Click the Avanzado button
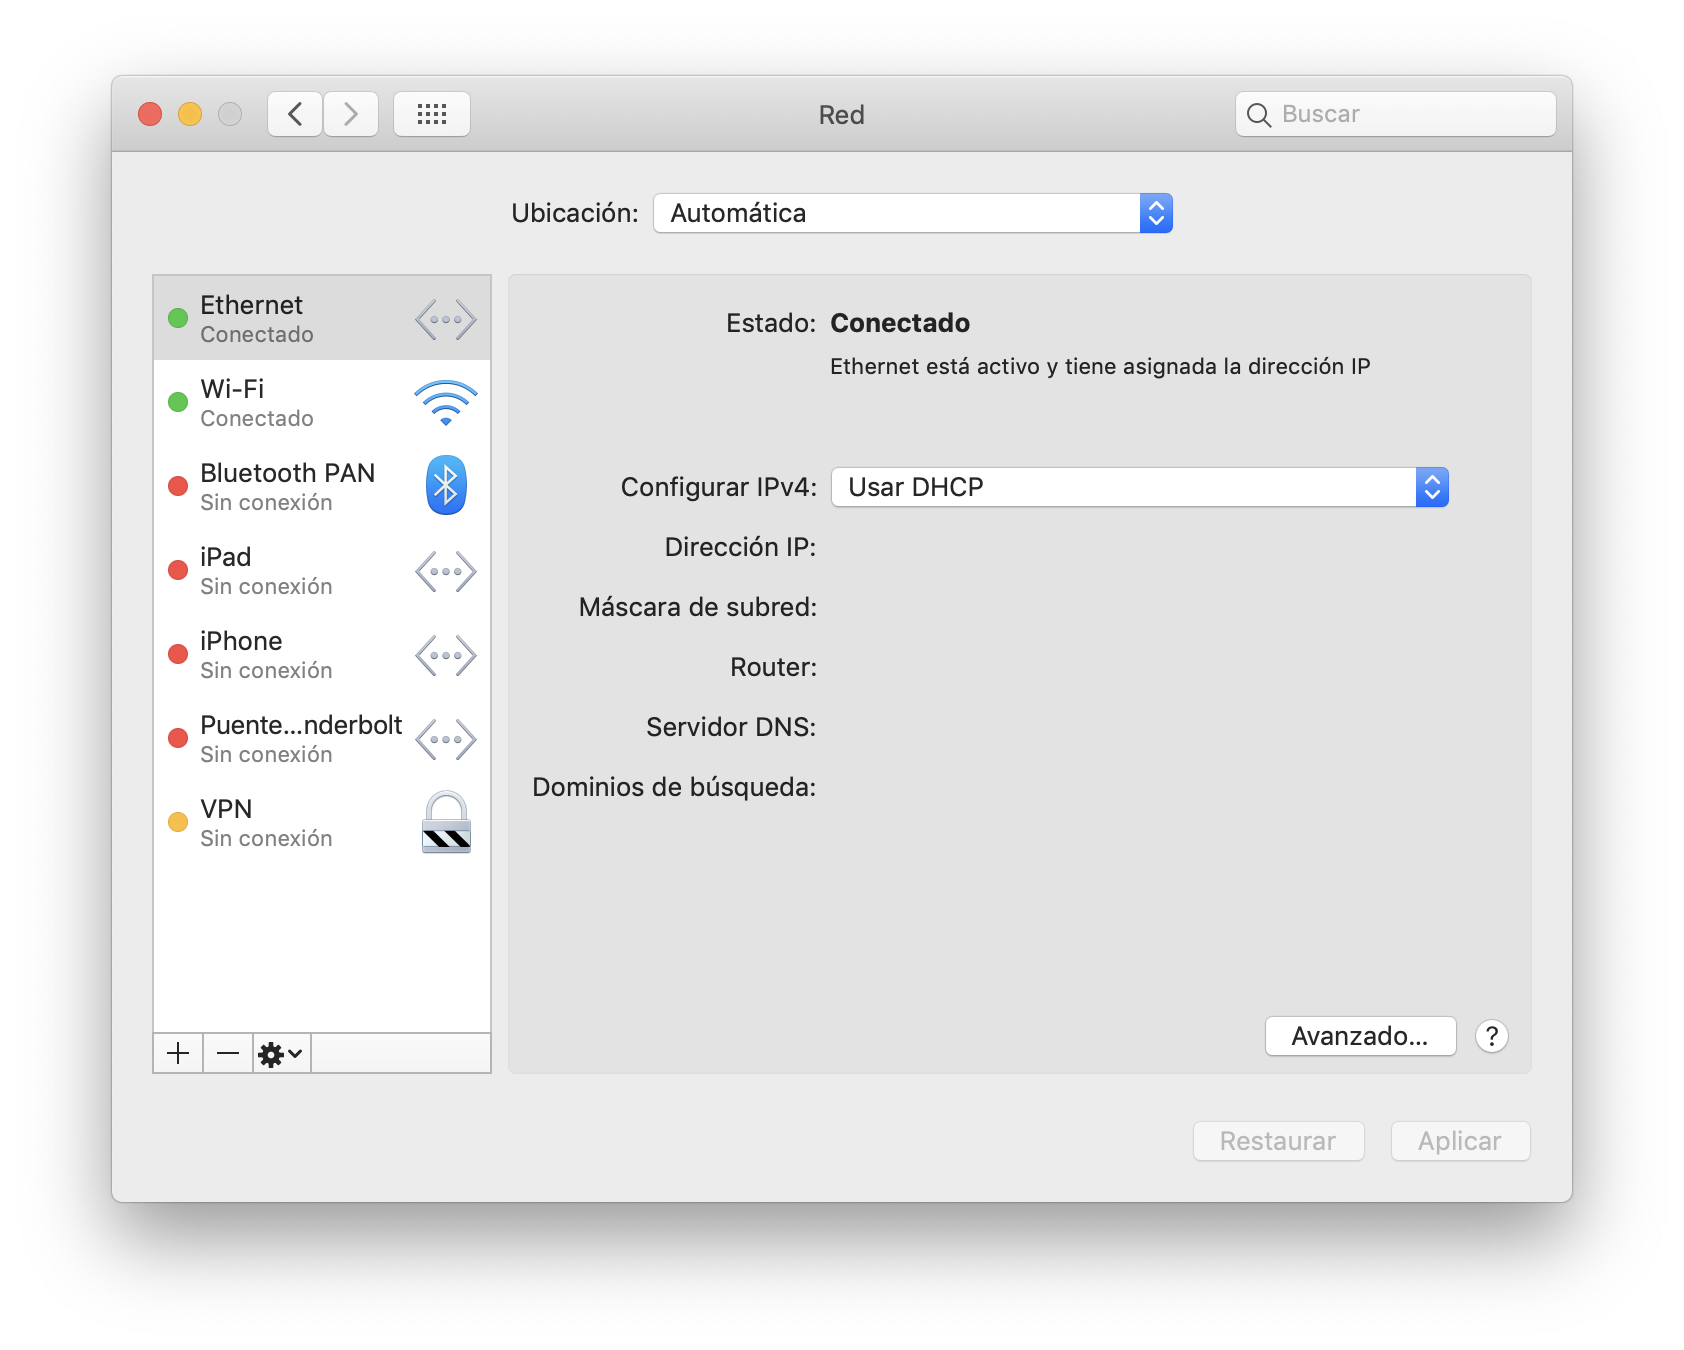Image resolution: width=1684 pixels, height=1350 pixels. pos(1360,1036)
